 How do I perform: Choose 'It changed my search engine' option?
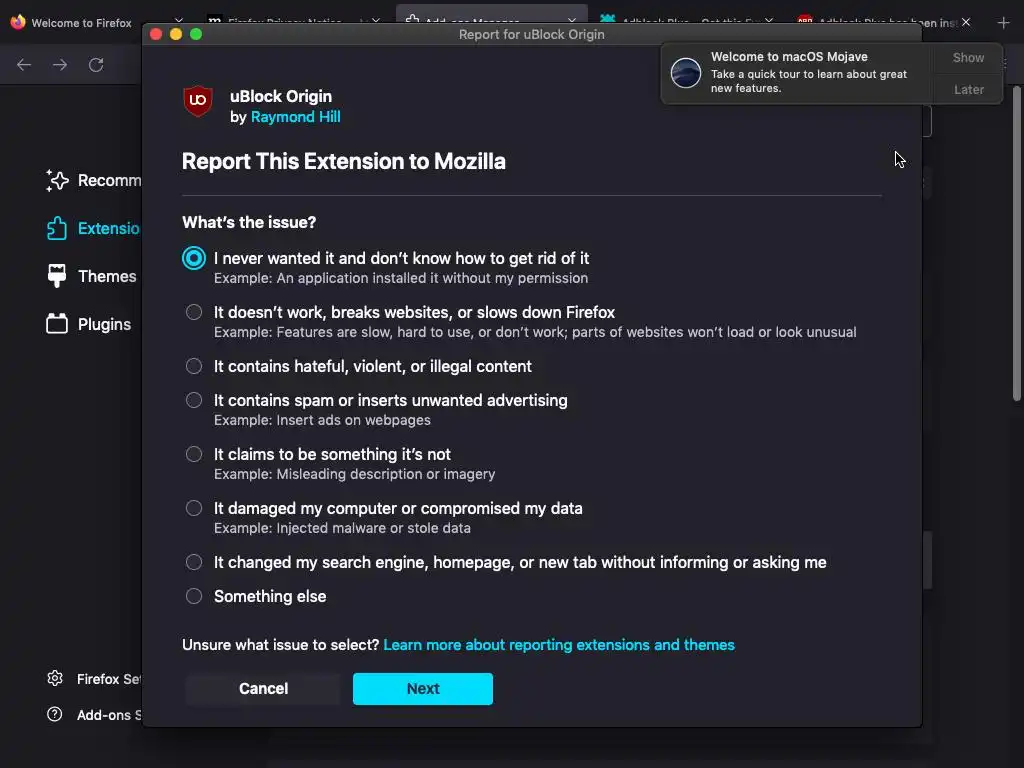193,562
